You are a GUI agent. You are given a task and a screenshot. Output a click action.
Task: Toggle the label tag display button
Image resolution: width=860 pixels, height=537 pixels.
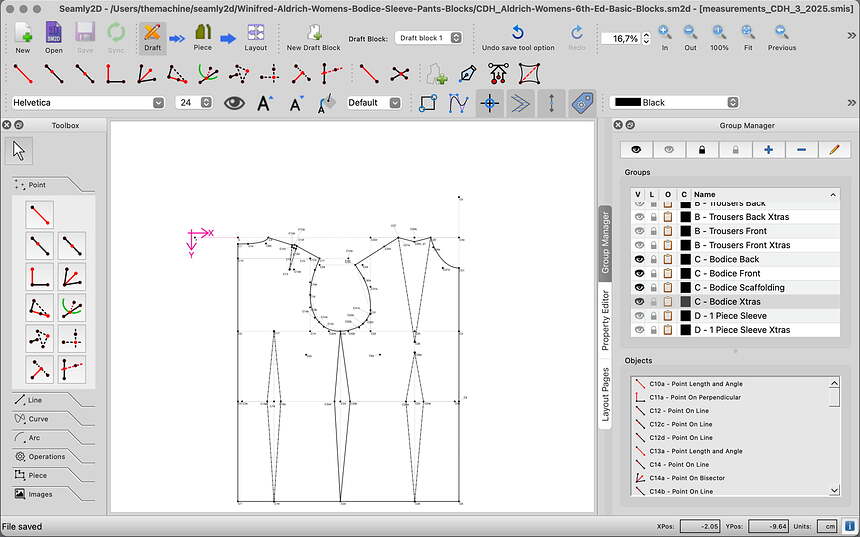pyautogui.click(x=582, y=103)
